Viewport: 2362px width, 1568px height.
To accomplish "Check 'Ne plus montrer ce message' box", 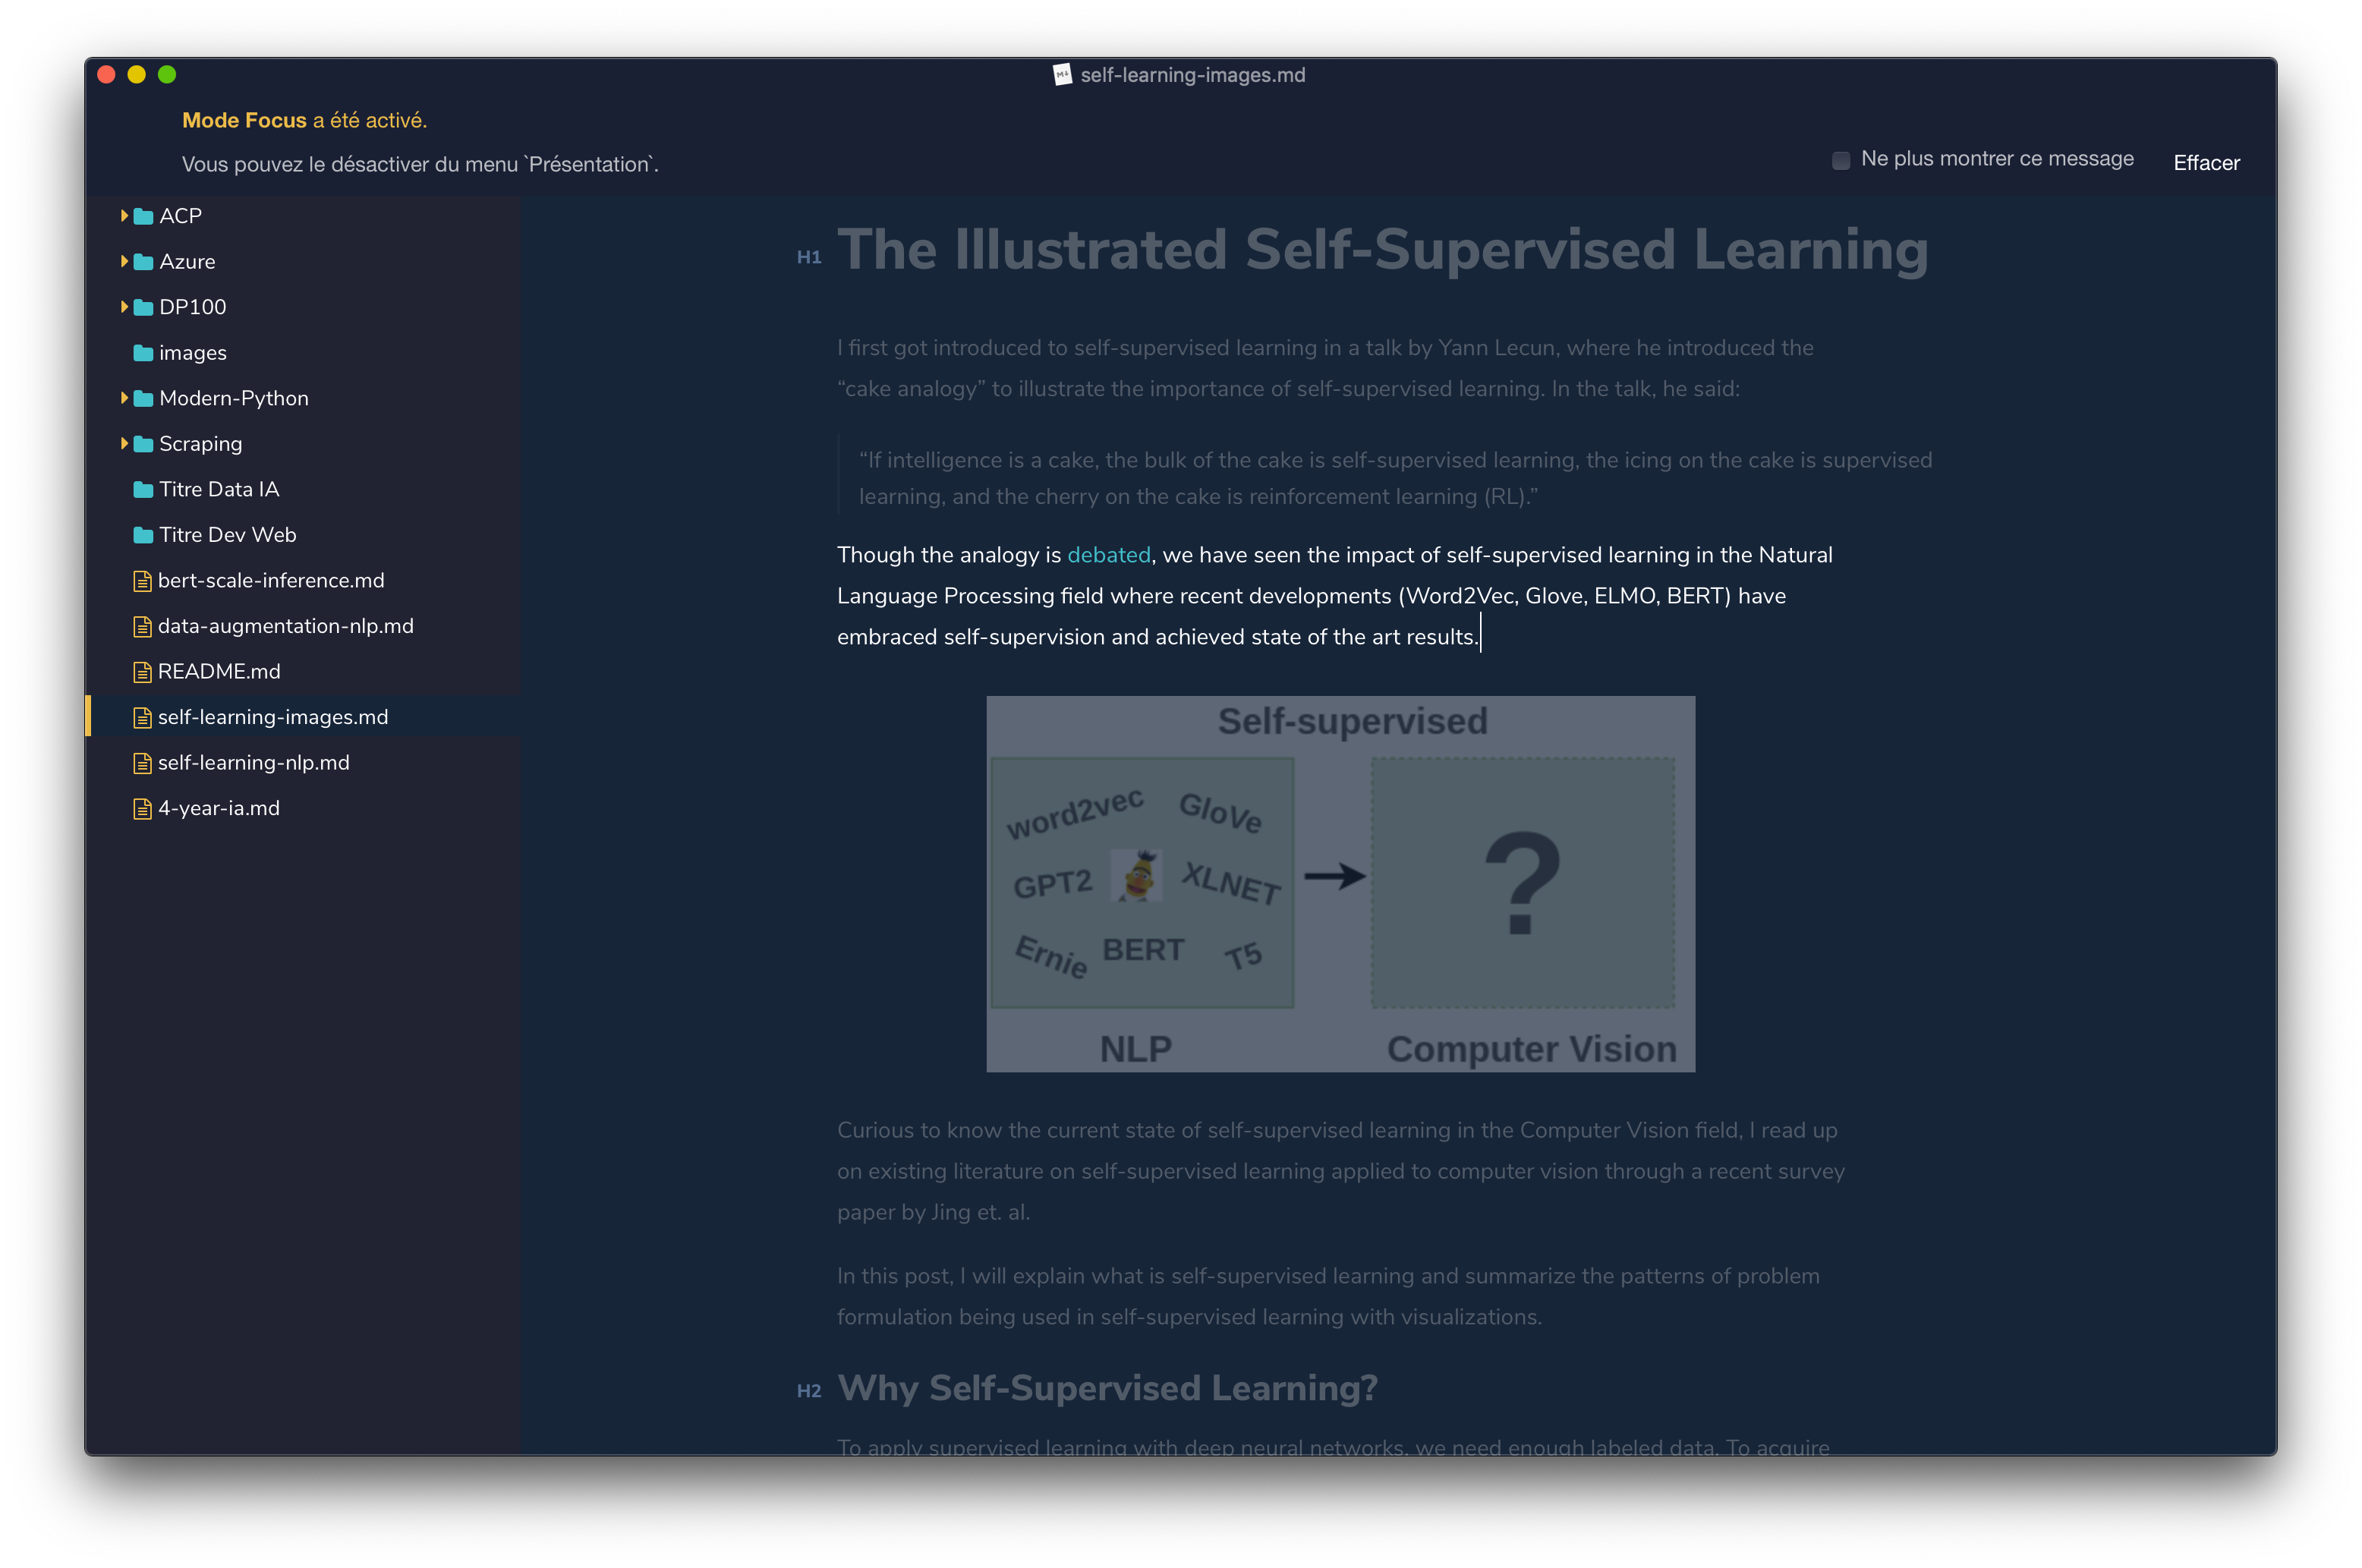I will pos(1840,161).
